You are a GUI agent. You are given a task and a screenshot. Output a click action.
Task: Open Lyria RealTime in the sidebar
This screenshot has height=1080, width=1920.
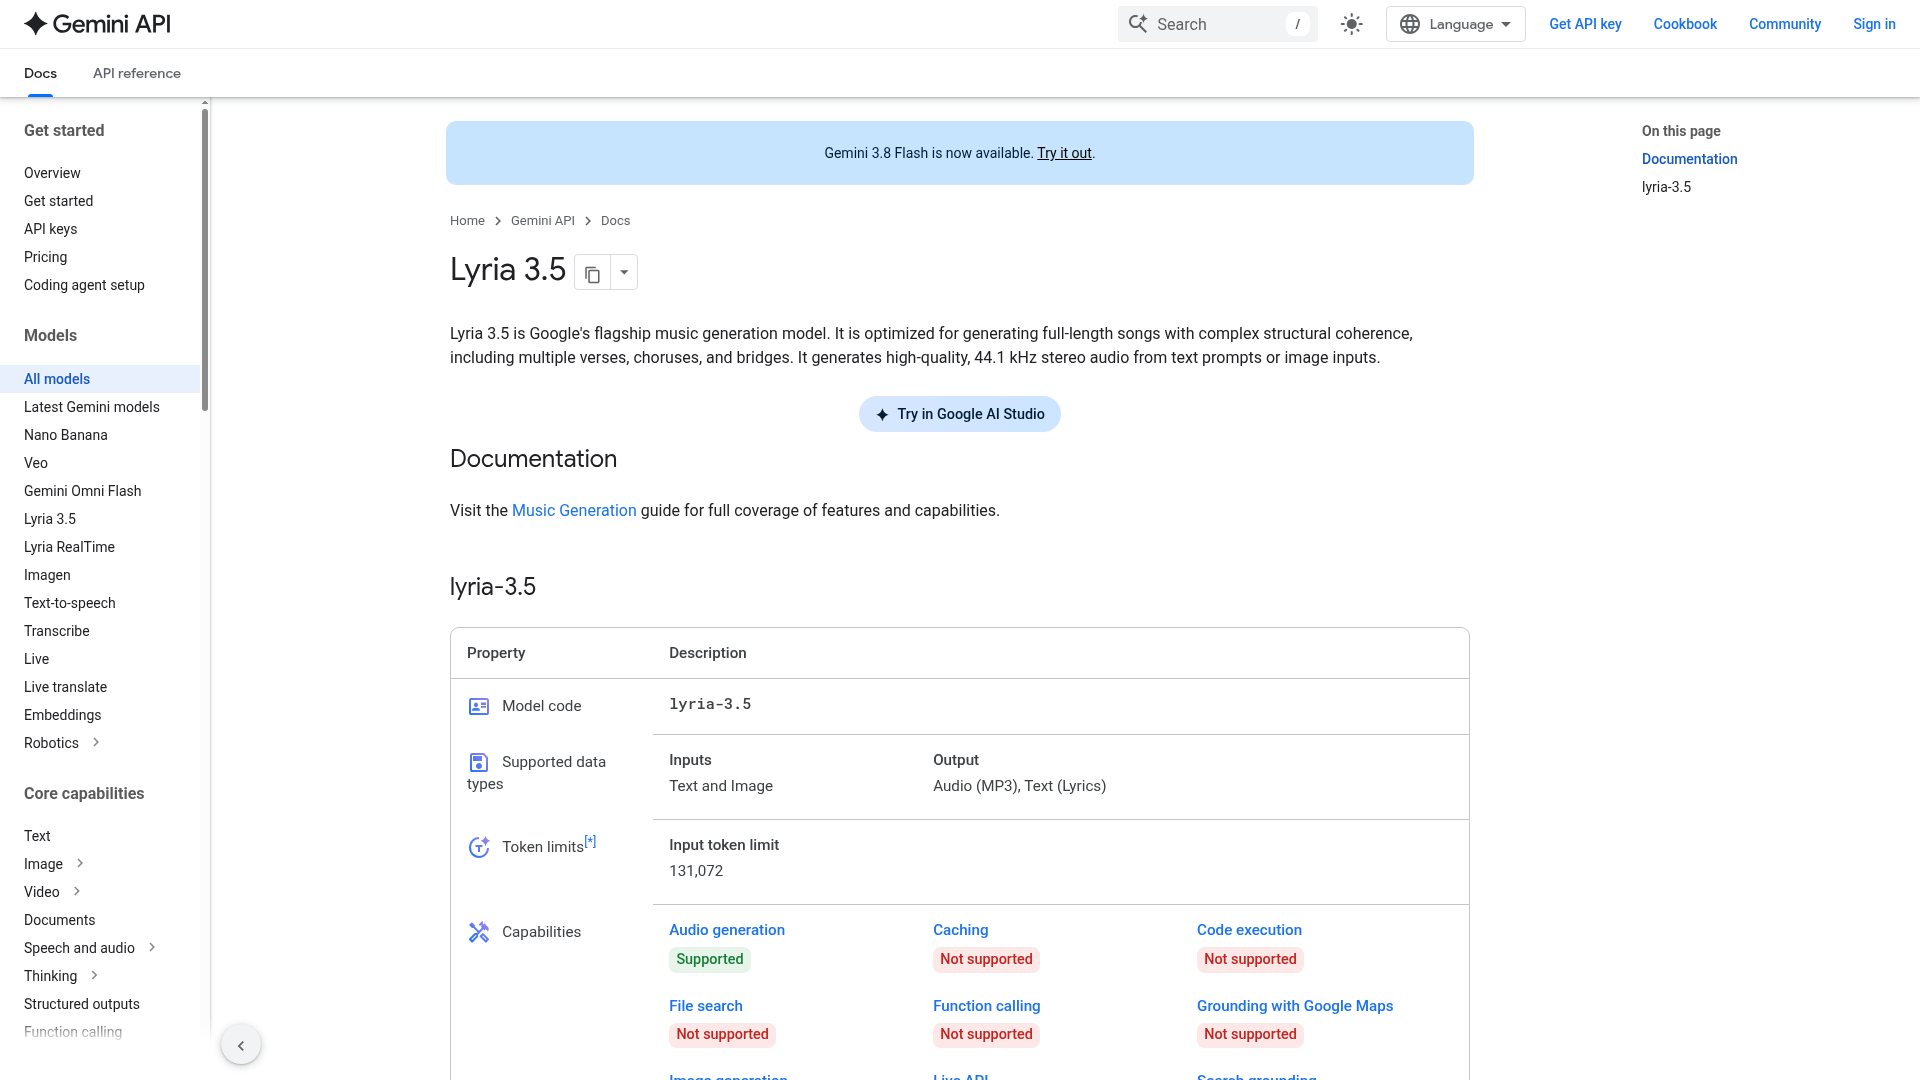tap(69, 547)
